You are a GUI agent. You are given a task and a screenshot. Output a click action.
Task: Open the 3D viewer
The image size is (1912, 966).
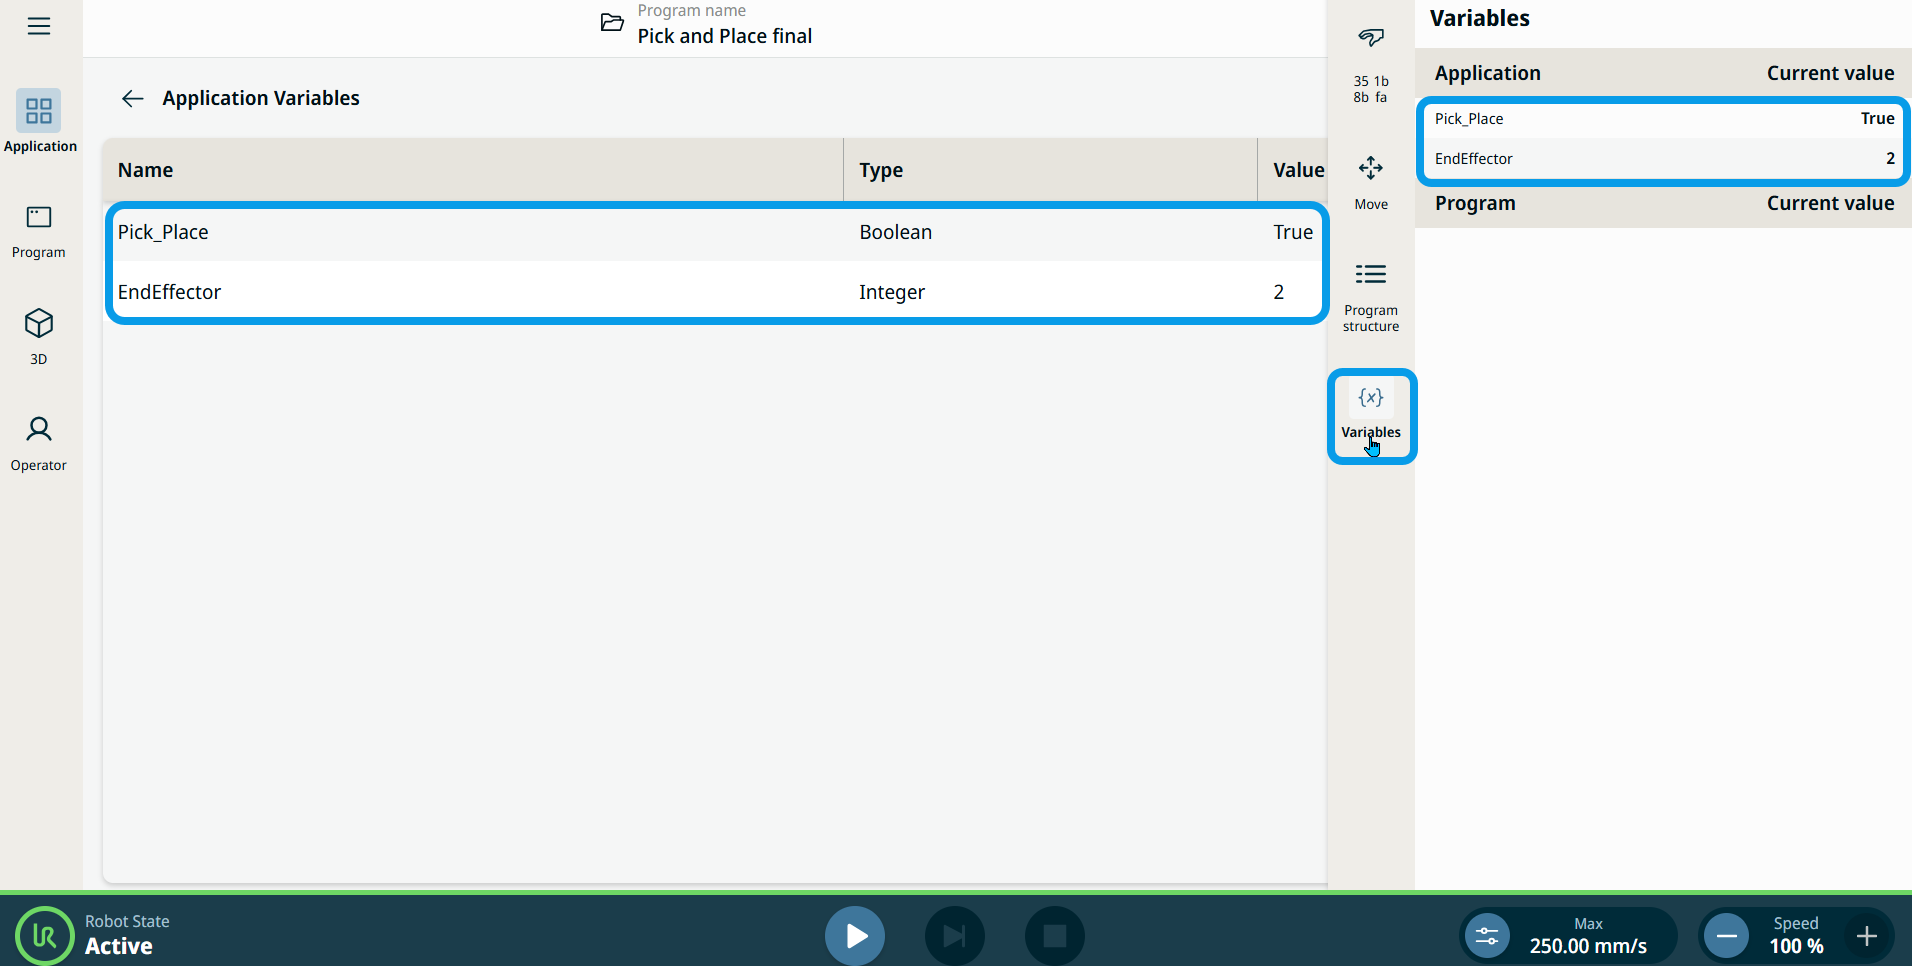tap(39, 336)
